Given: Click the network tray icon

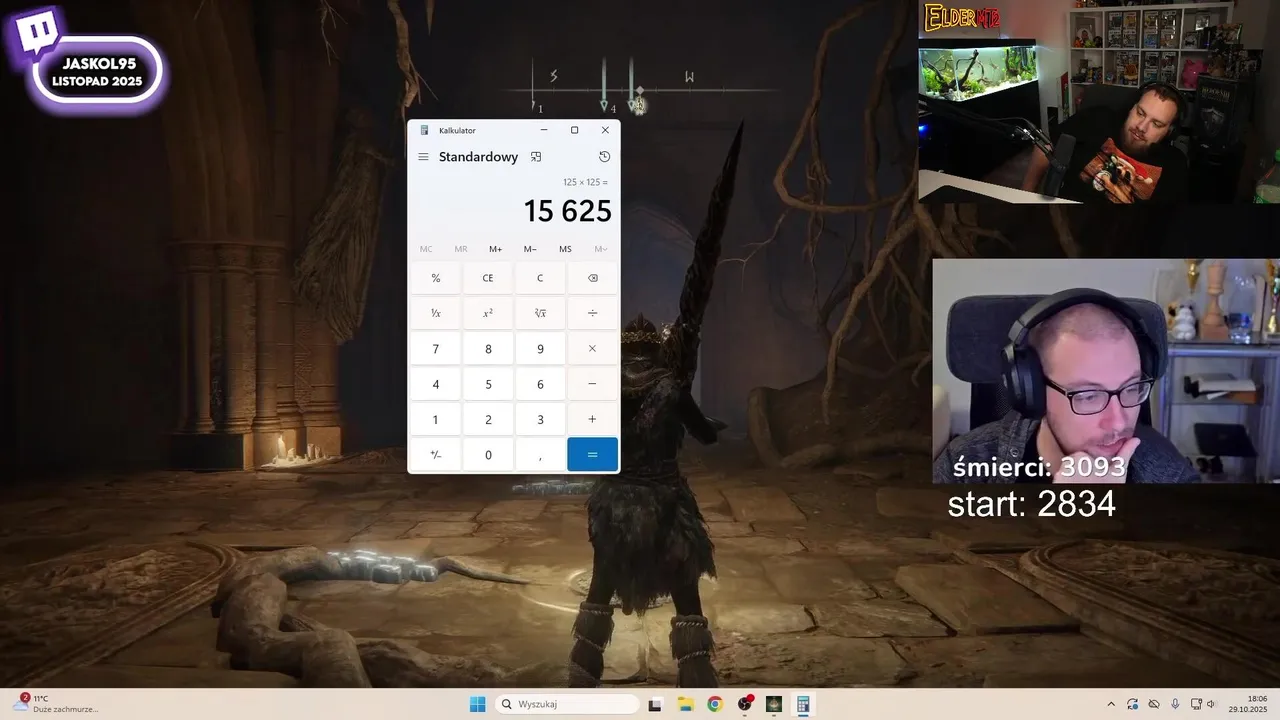Looking at the screenshot, I should (1197, 704).
